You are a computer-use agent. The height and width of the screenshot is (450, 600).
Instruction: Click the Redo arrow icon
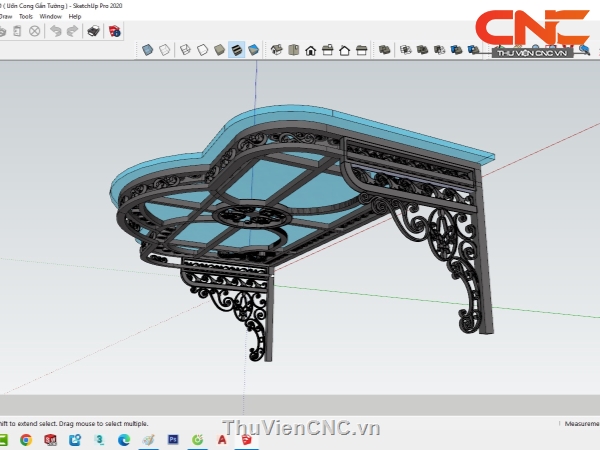pyautogui.click(x=72, y=31)
